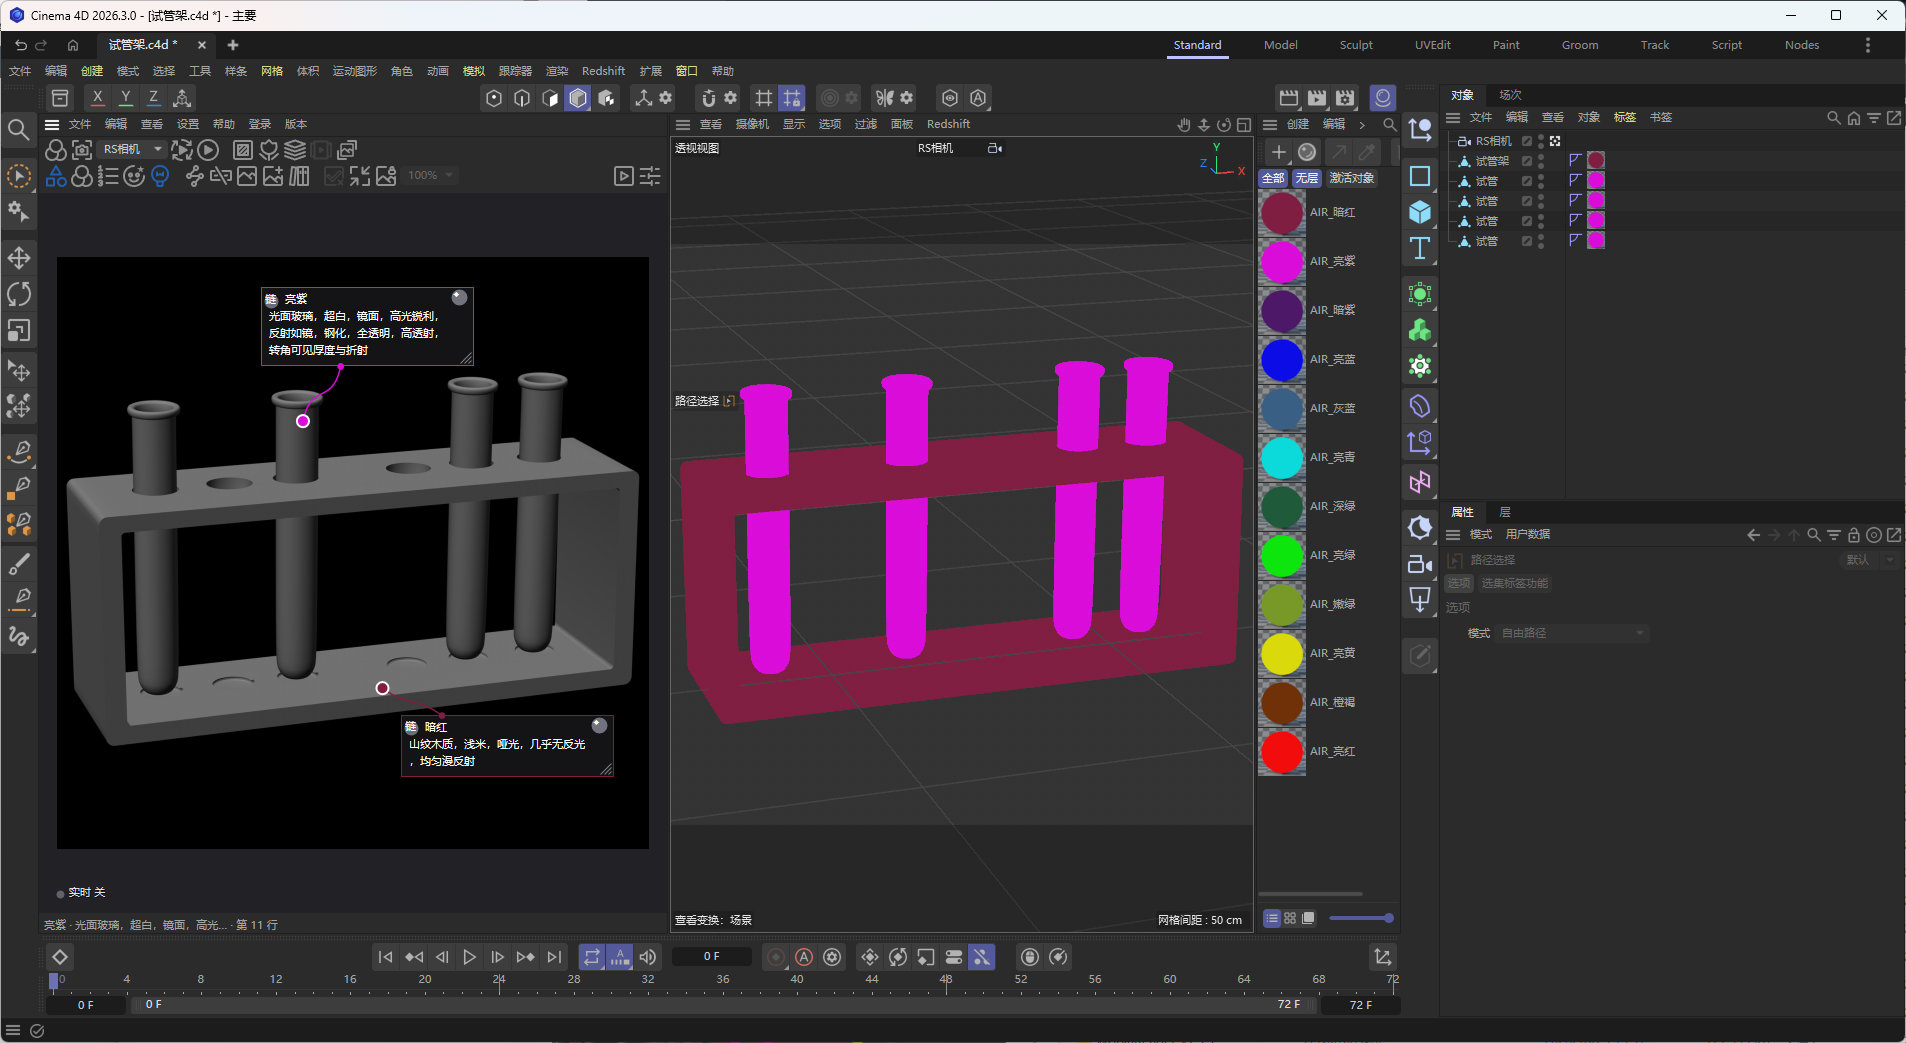Click the 激活对象 material filter button
This screenshot has width=1906, height=1043.
pyautogui.click(x=1351, y=178)
